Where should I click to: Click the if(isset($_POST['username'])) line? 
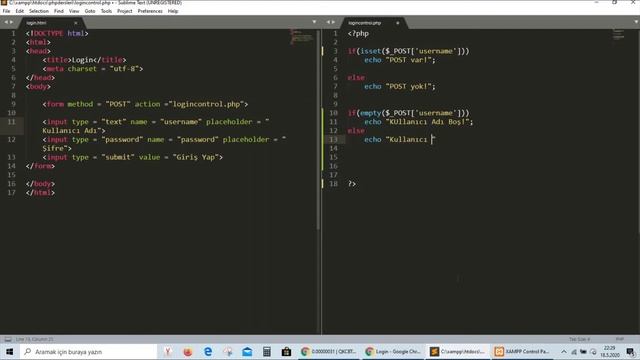point(409,51)
